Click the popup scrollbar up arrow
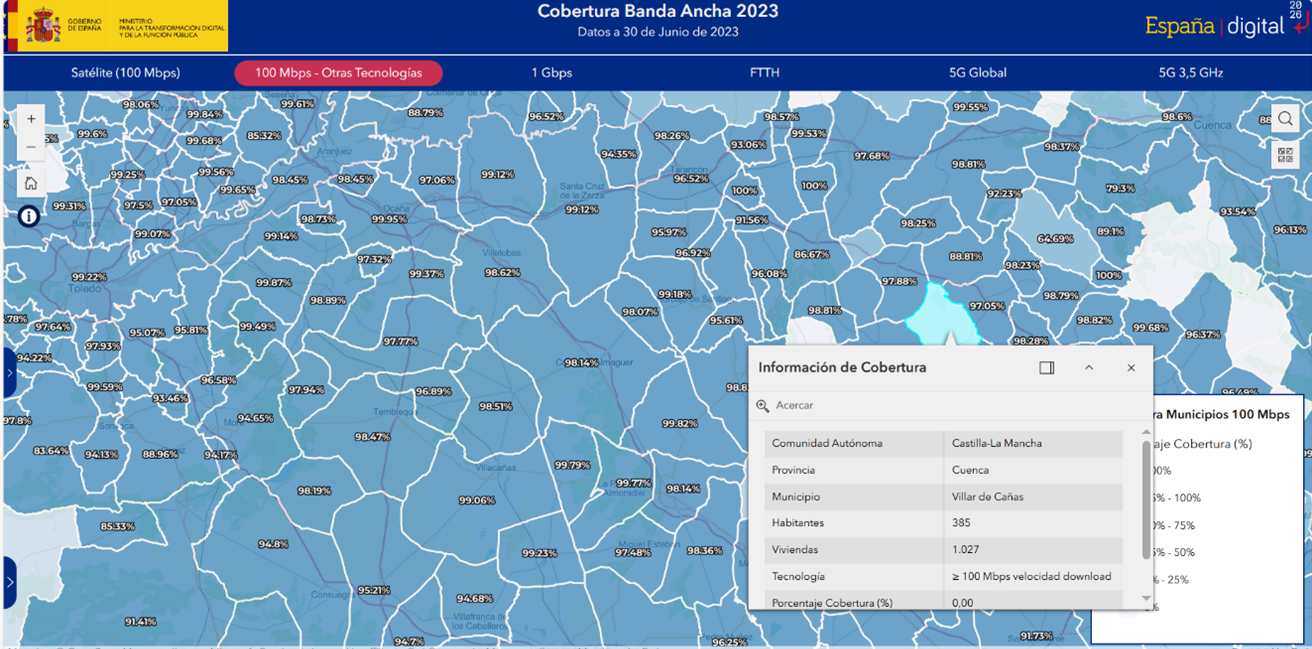Screen dimensions: 1312x649 point(1147,432)
